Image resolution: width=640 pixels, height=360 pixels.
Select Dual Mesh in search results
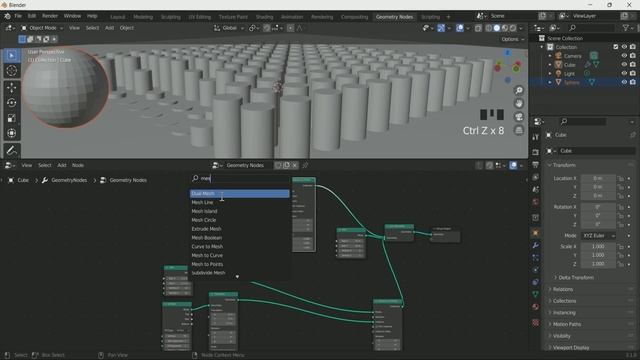coord(240,193)
